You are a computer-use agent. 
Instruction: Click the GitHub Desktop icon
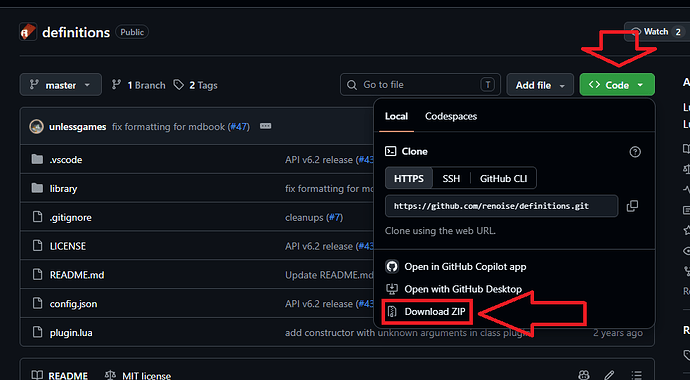[392, 289]
